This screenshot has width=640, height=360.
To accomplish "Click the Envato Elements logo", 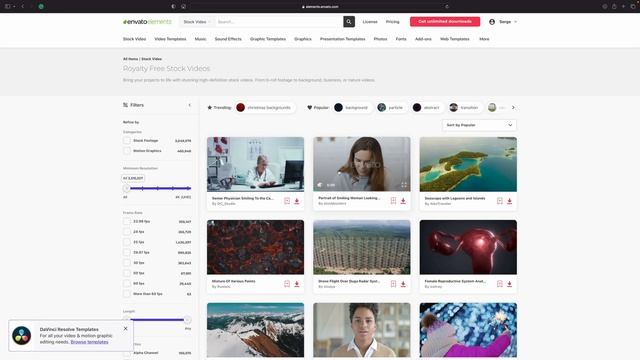I will pos(147,22).
